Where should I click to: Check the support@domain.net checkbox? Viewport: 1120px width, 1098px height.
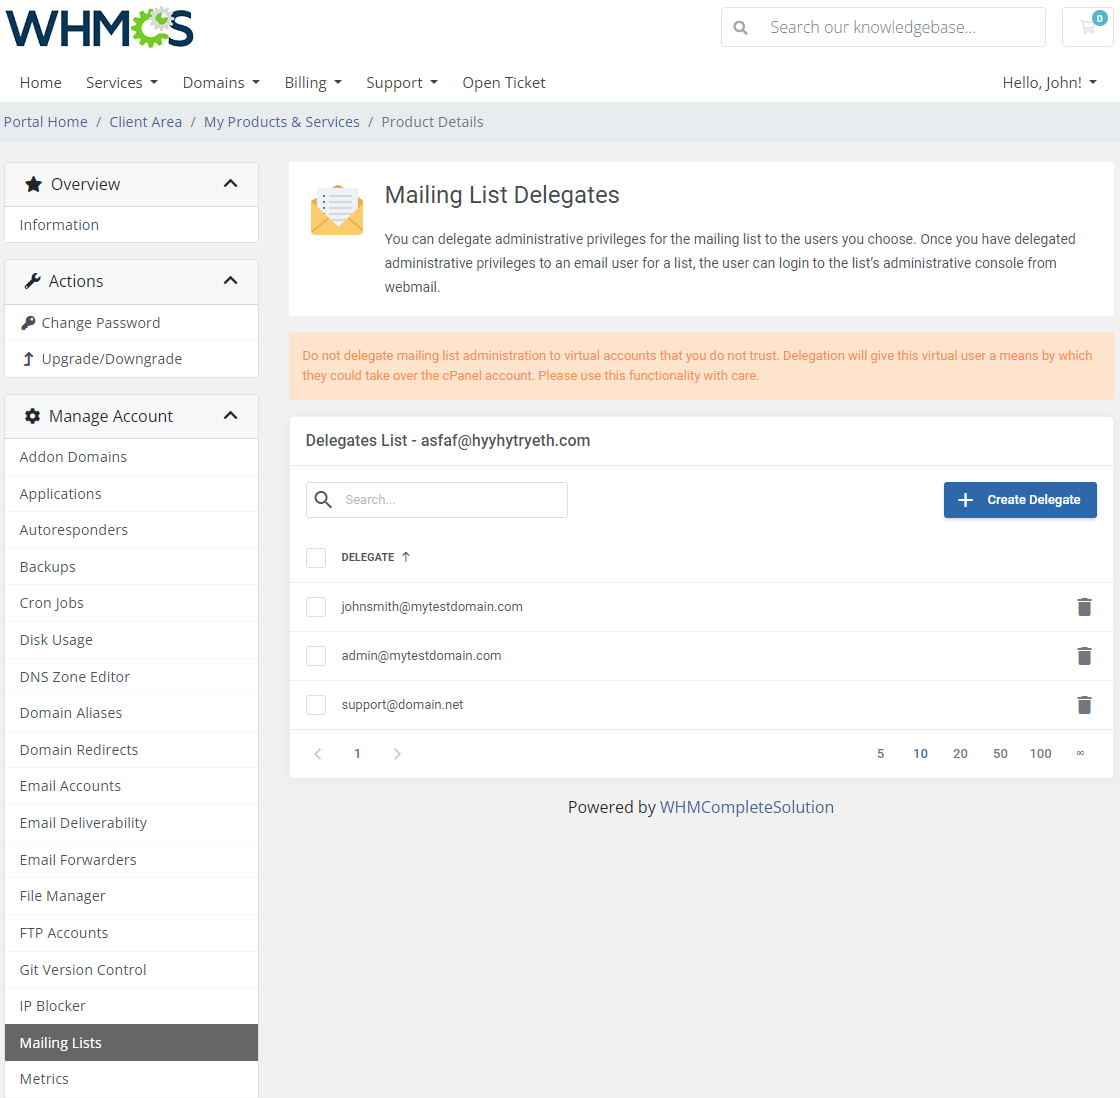click(316, 705)
